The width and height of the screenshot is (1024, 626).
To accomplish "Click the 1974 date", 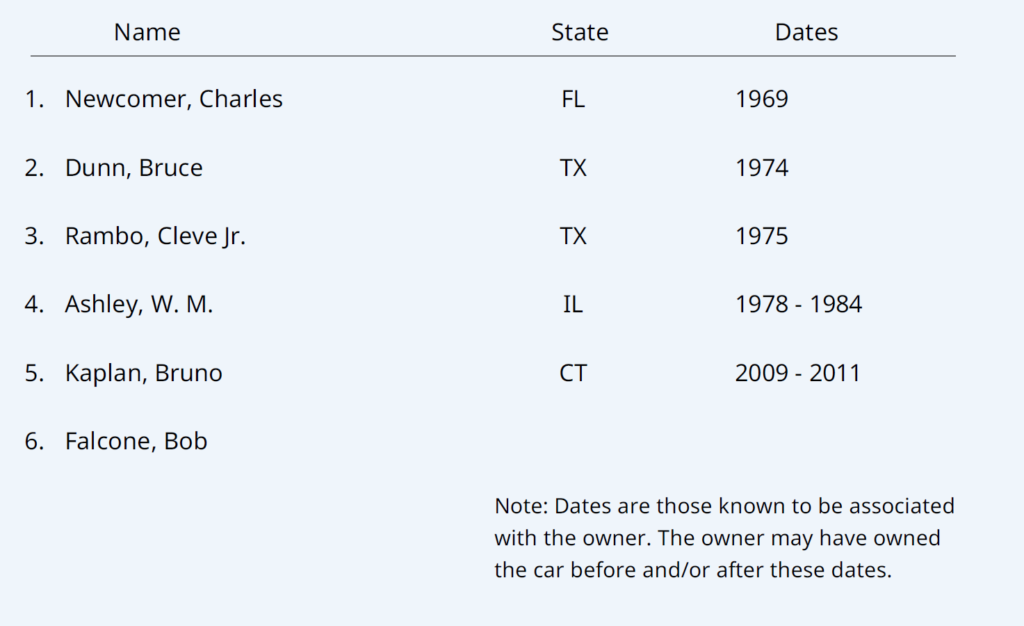I will 761,168.
